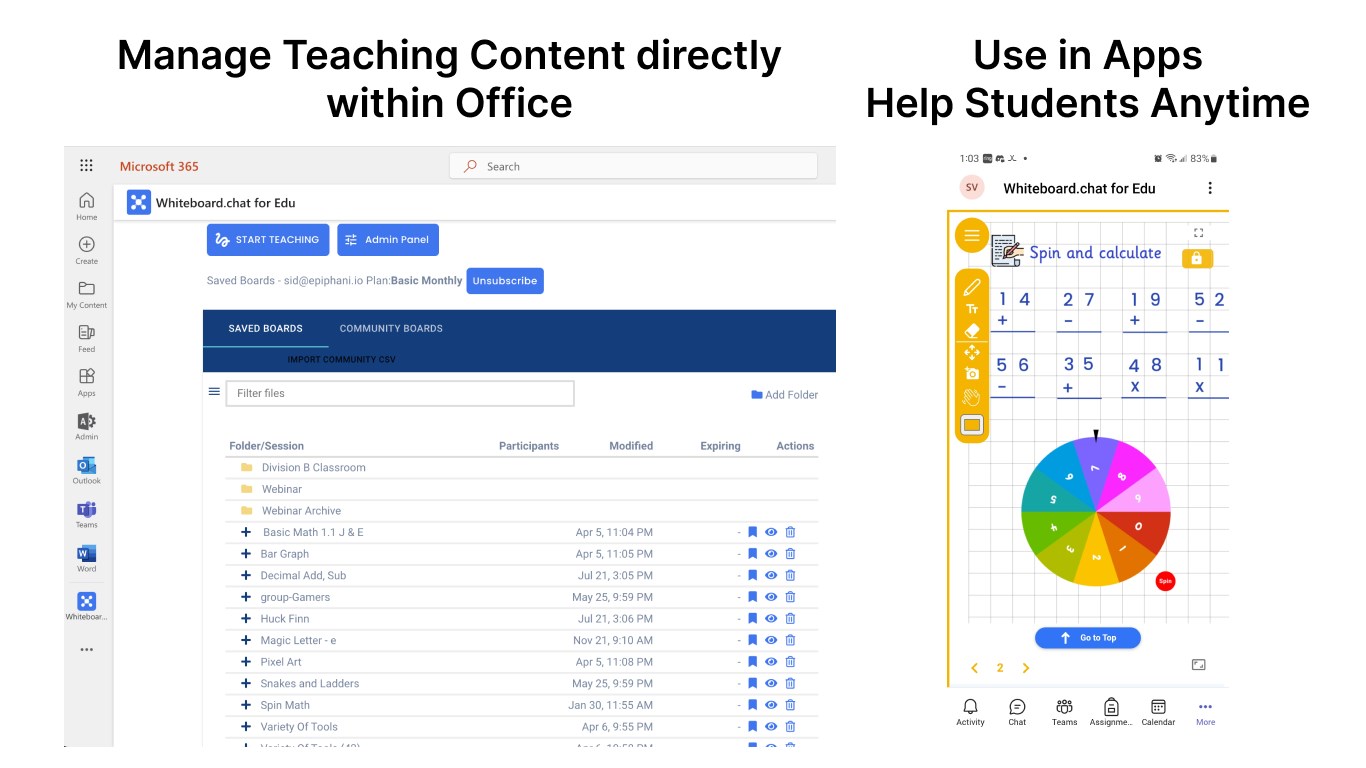The height and width of the screenshot is (768, 1366).
Task: Expand the Pixel Art row
Action: (x=246, y=662)
